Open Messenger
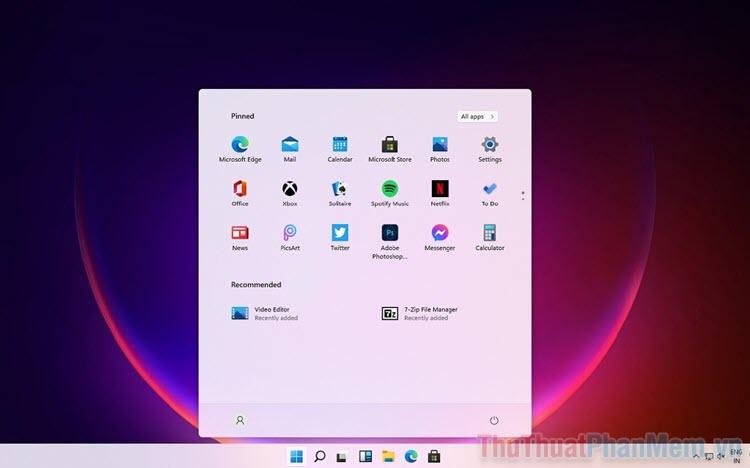 point(440,238)
